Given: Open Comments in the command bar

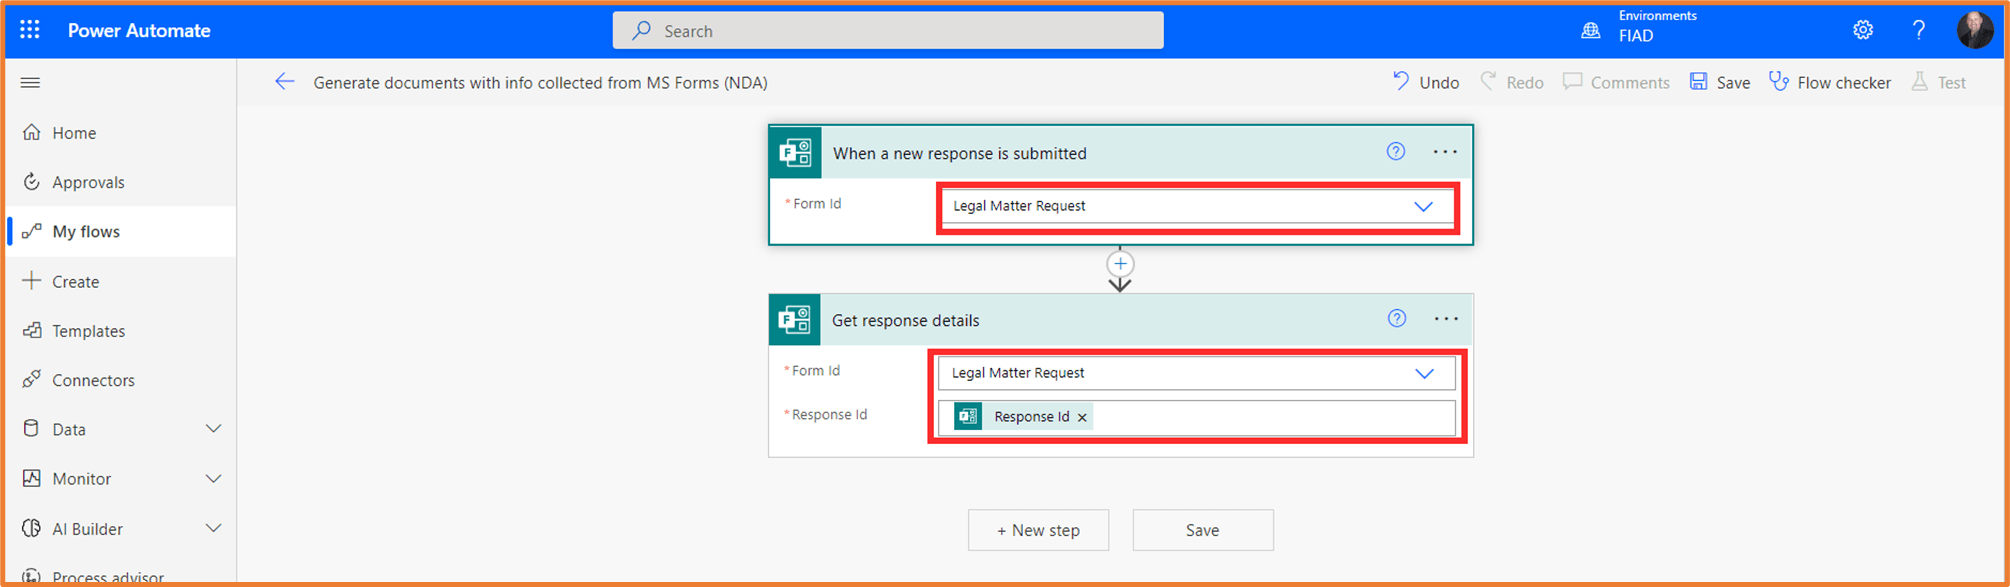Looking at the screenshot, I should tap(1616, 82).
